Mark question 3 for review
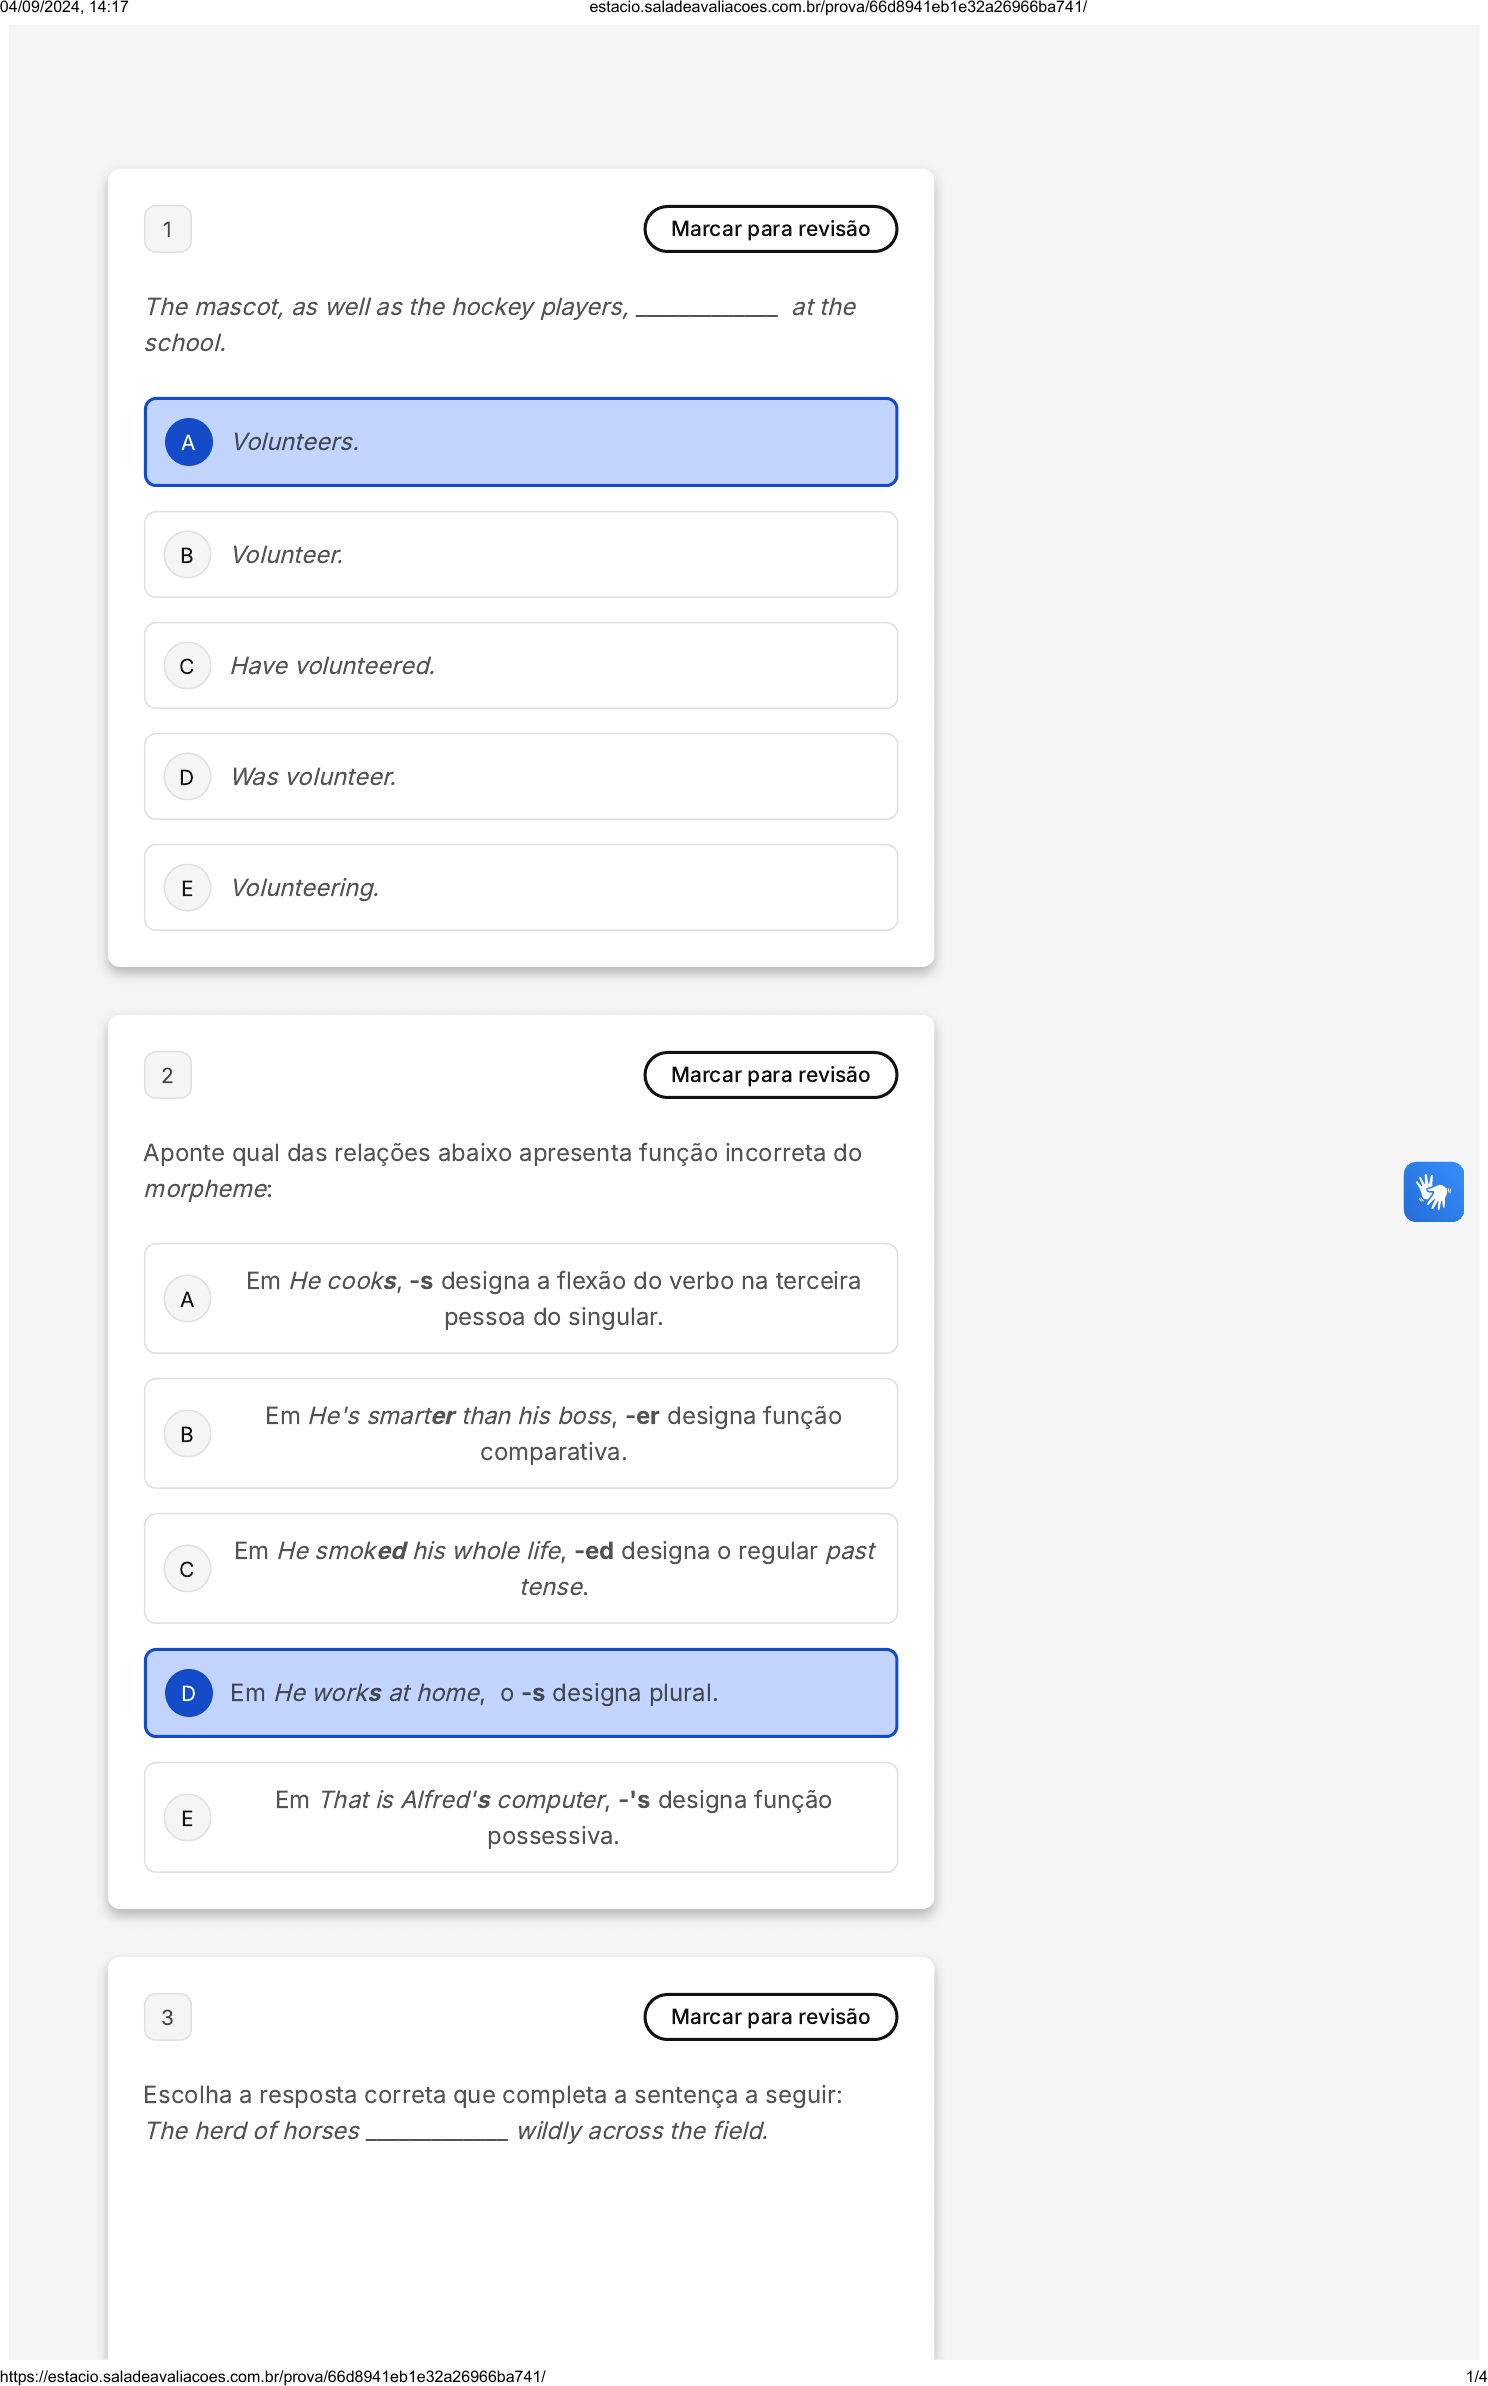The width and height of the screenshot is (1488, 2386). pyautogui.click(x=770, y=2017)
